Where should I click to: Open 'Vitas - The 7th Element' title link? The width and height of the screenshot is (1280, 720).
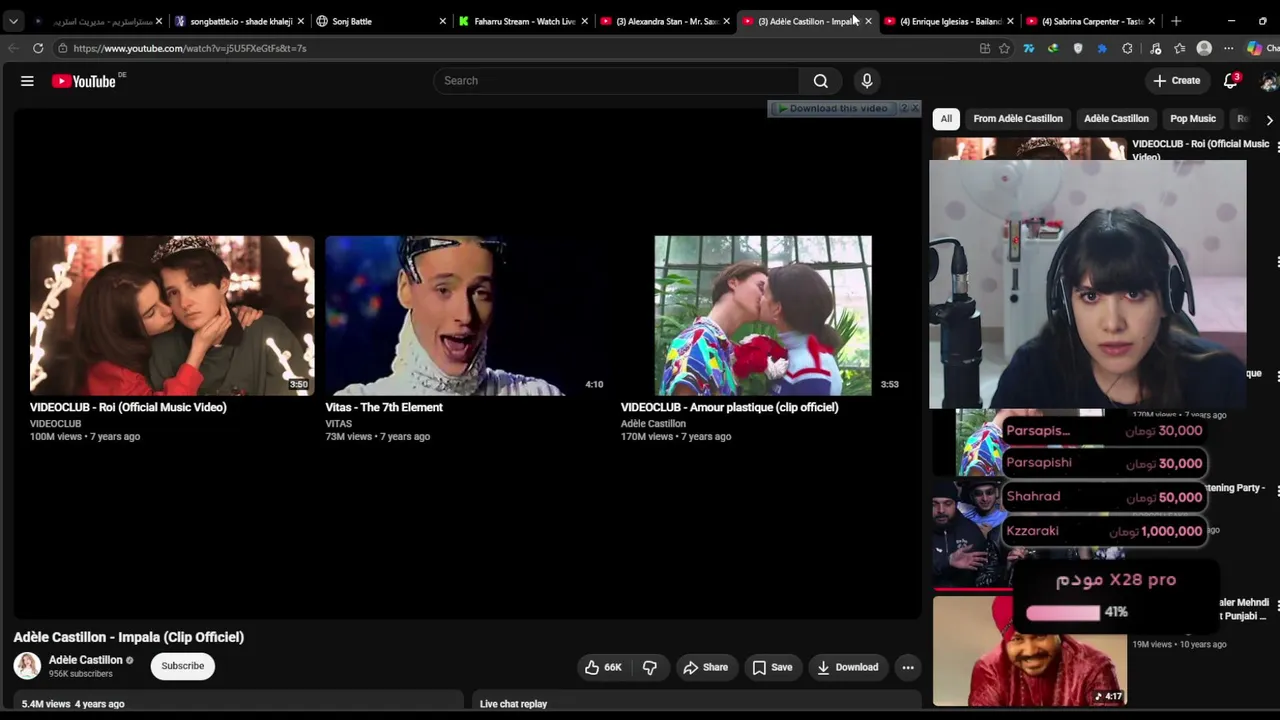click(384, 407)
